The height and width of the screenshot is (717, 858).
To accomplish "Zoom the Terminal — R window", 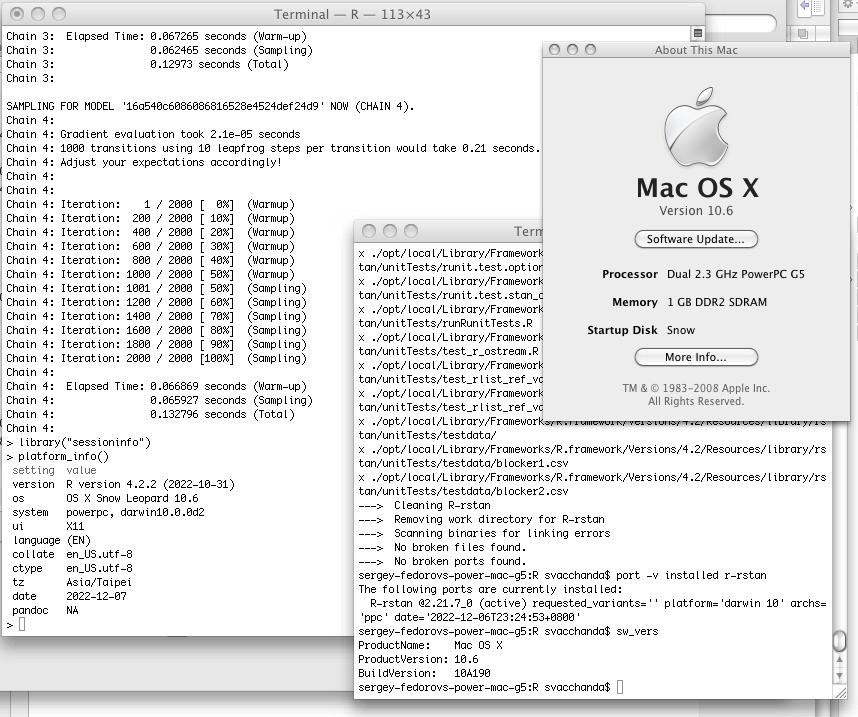I will [59, 14].
